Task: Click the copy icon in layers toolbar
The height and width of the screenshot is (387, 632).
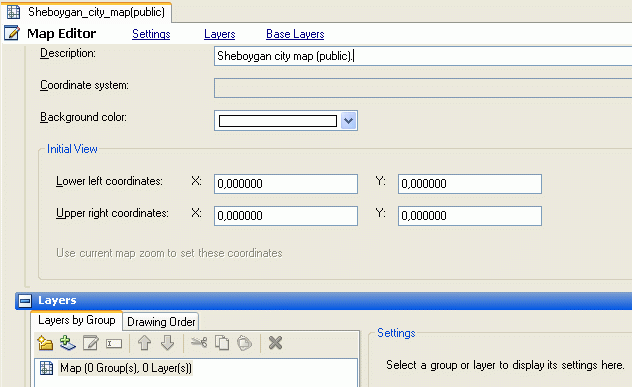Action: (222, 343)
